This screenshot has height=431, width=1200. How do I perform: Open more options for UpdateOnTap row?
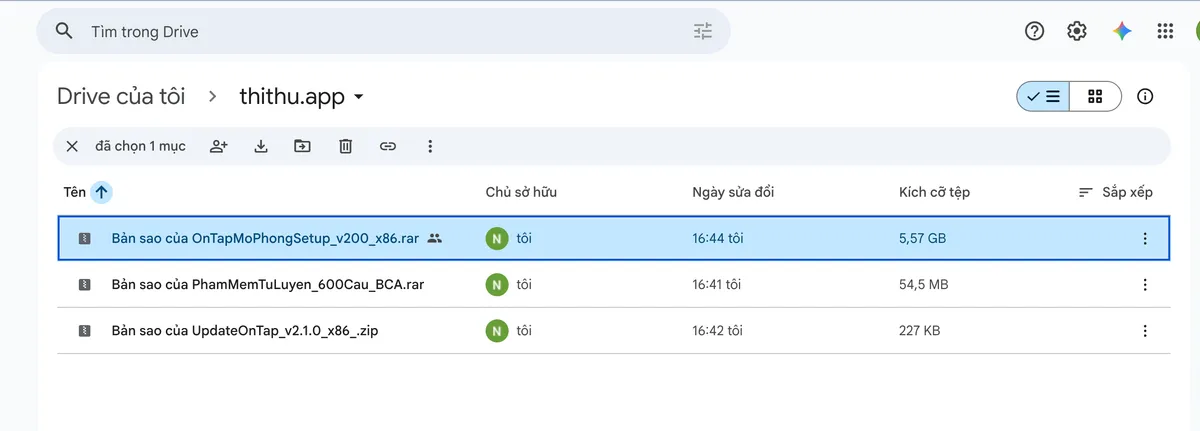(x=1145, y=330)
